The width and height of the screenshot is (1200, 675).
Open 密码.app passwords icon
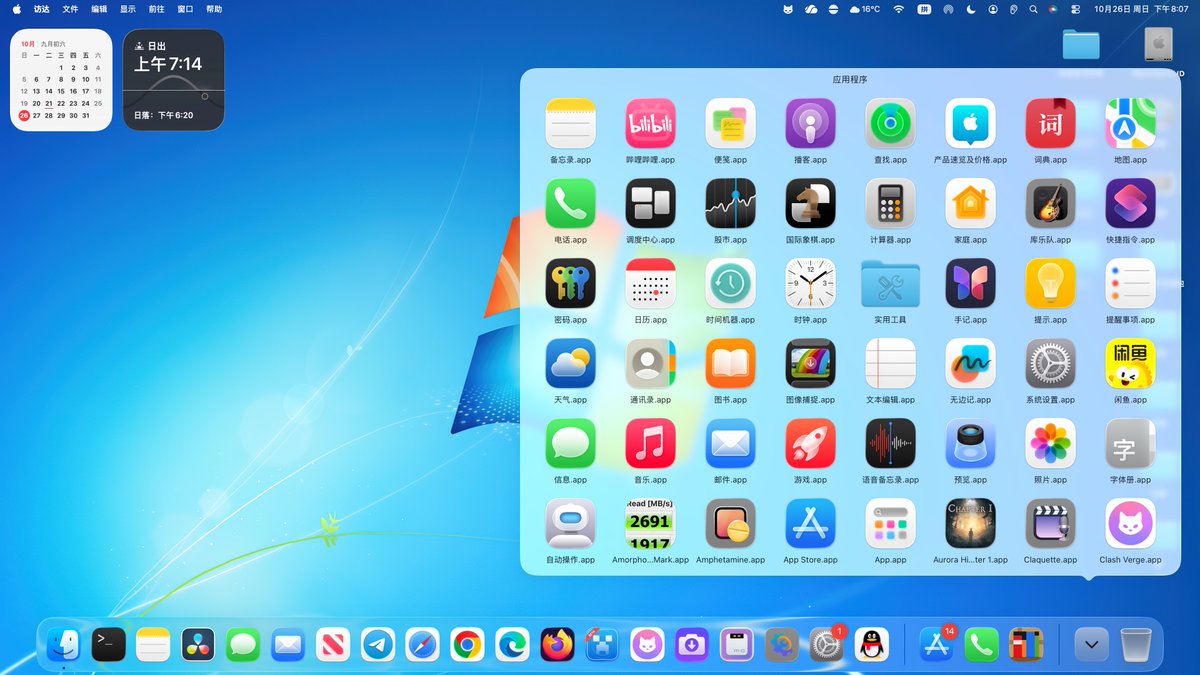[x=570, y=283]
